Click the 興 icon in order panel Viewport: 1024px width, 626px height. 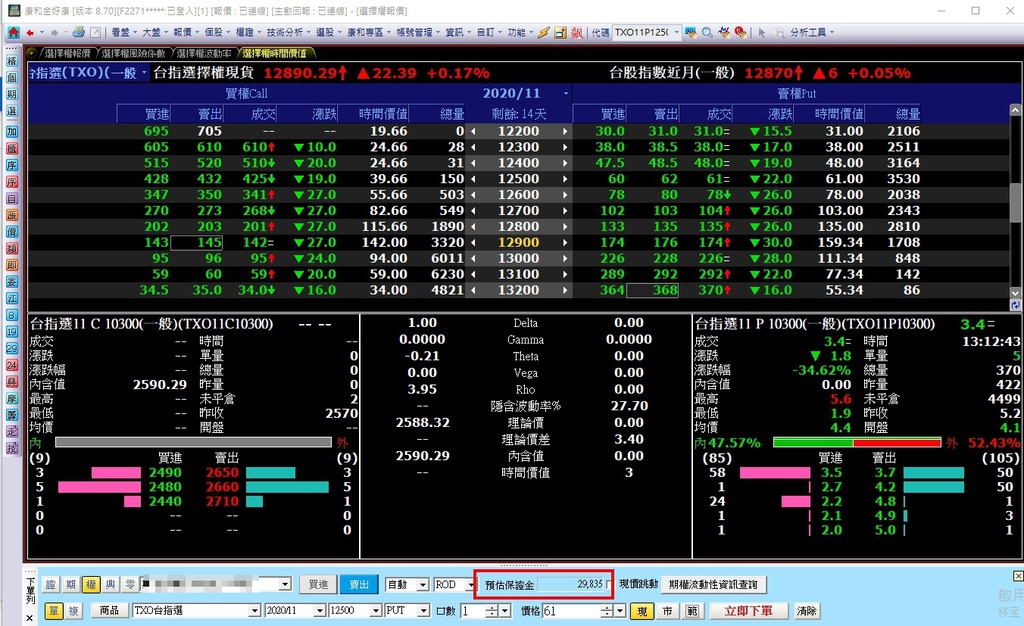(x=111, y=584)
